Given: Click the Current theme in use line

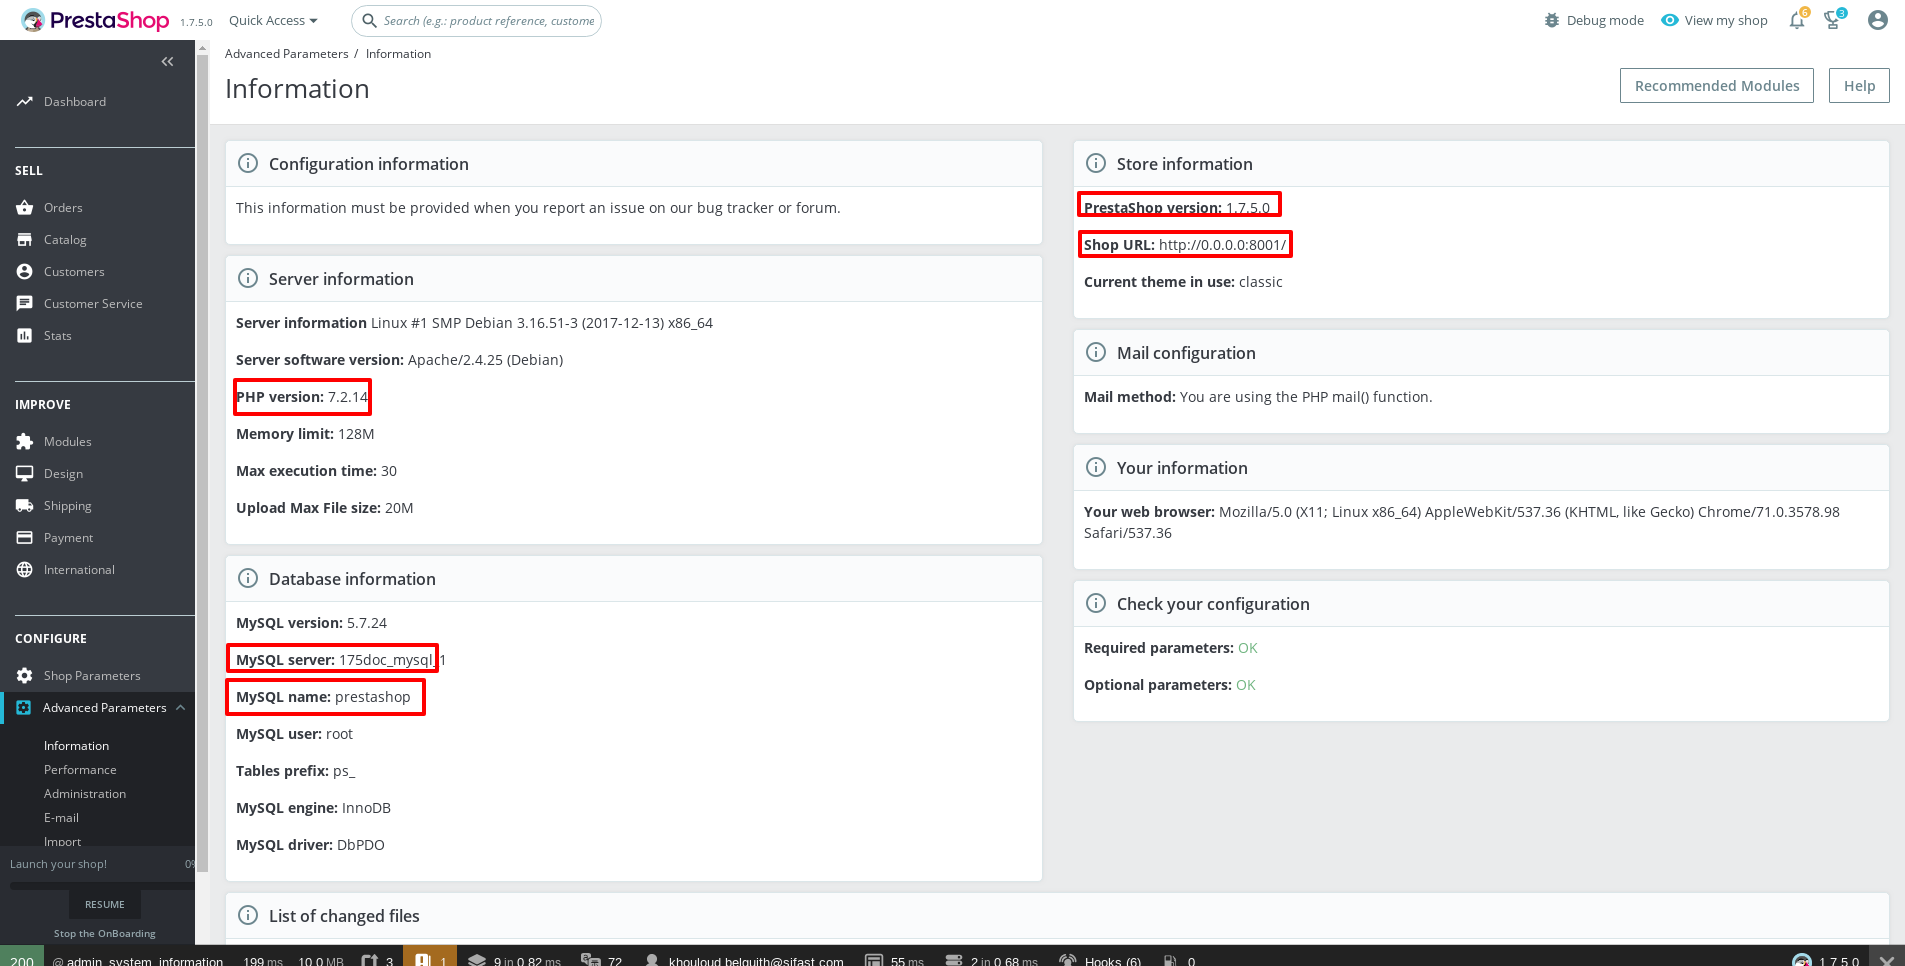Looking at the screenshot, I should pyautogui.click(x=1183, y=282).
